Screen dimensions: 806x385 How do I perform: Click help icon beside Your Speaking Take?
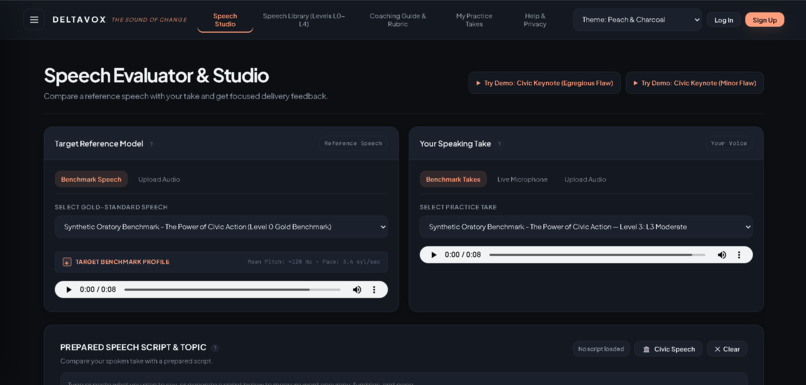pos(499,144)
